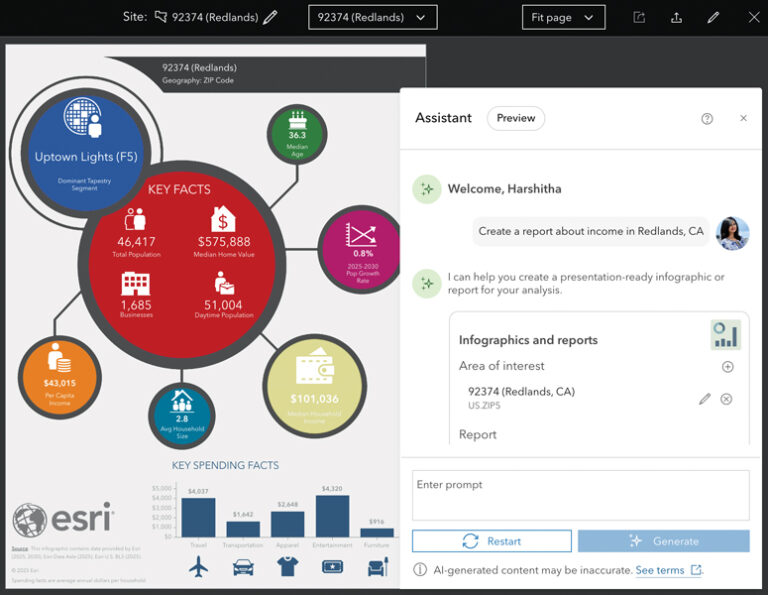Screen dimensions: 768x595
Task: Click the $4,037 Travel spending bar
Action: (x=198, y=518)
